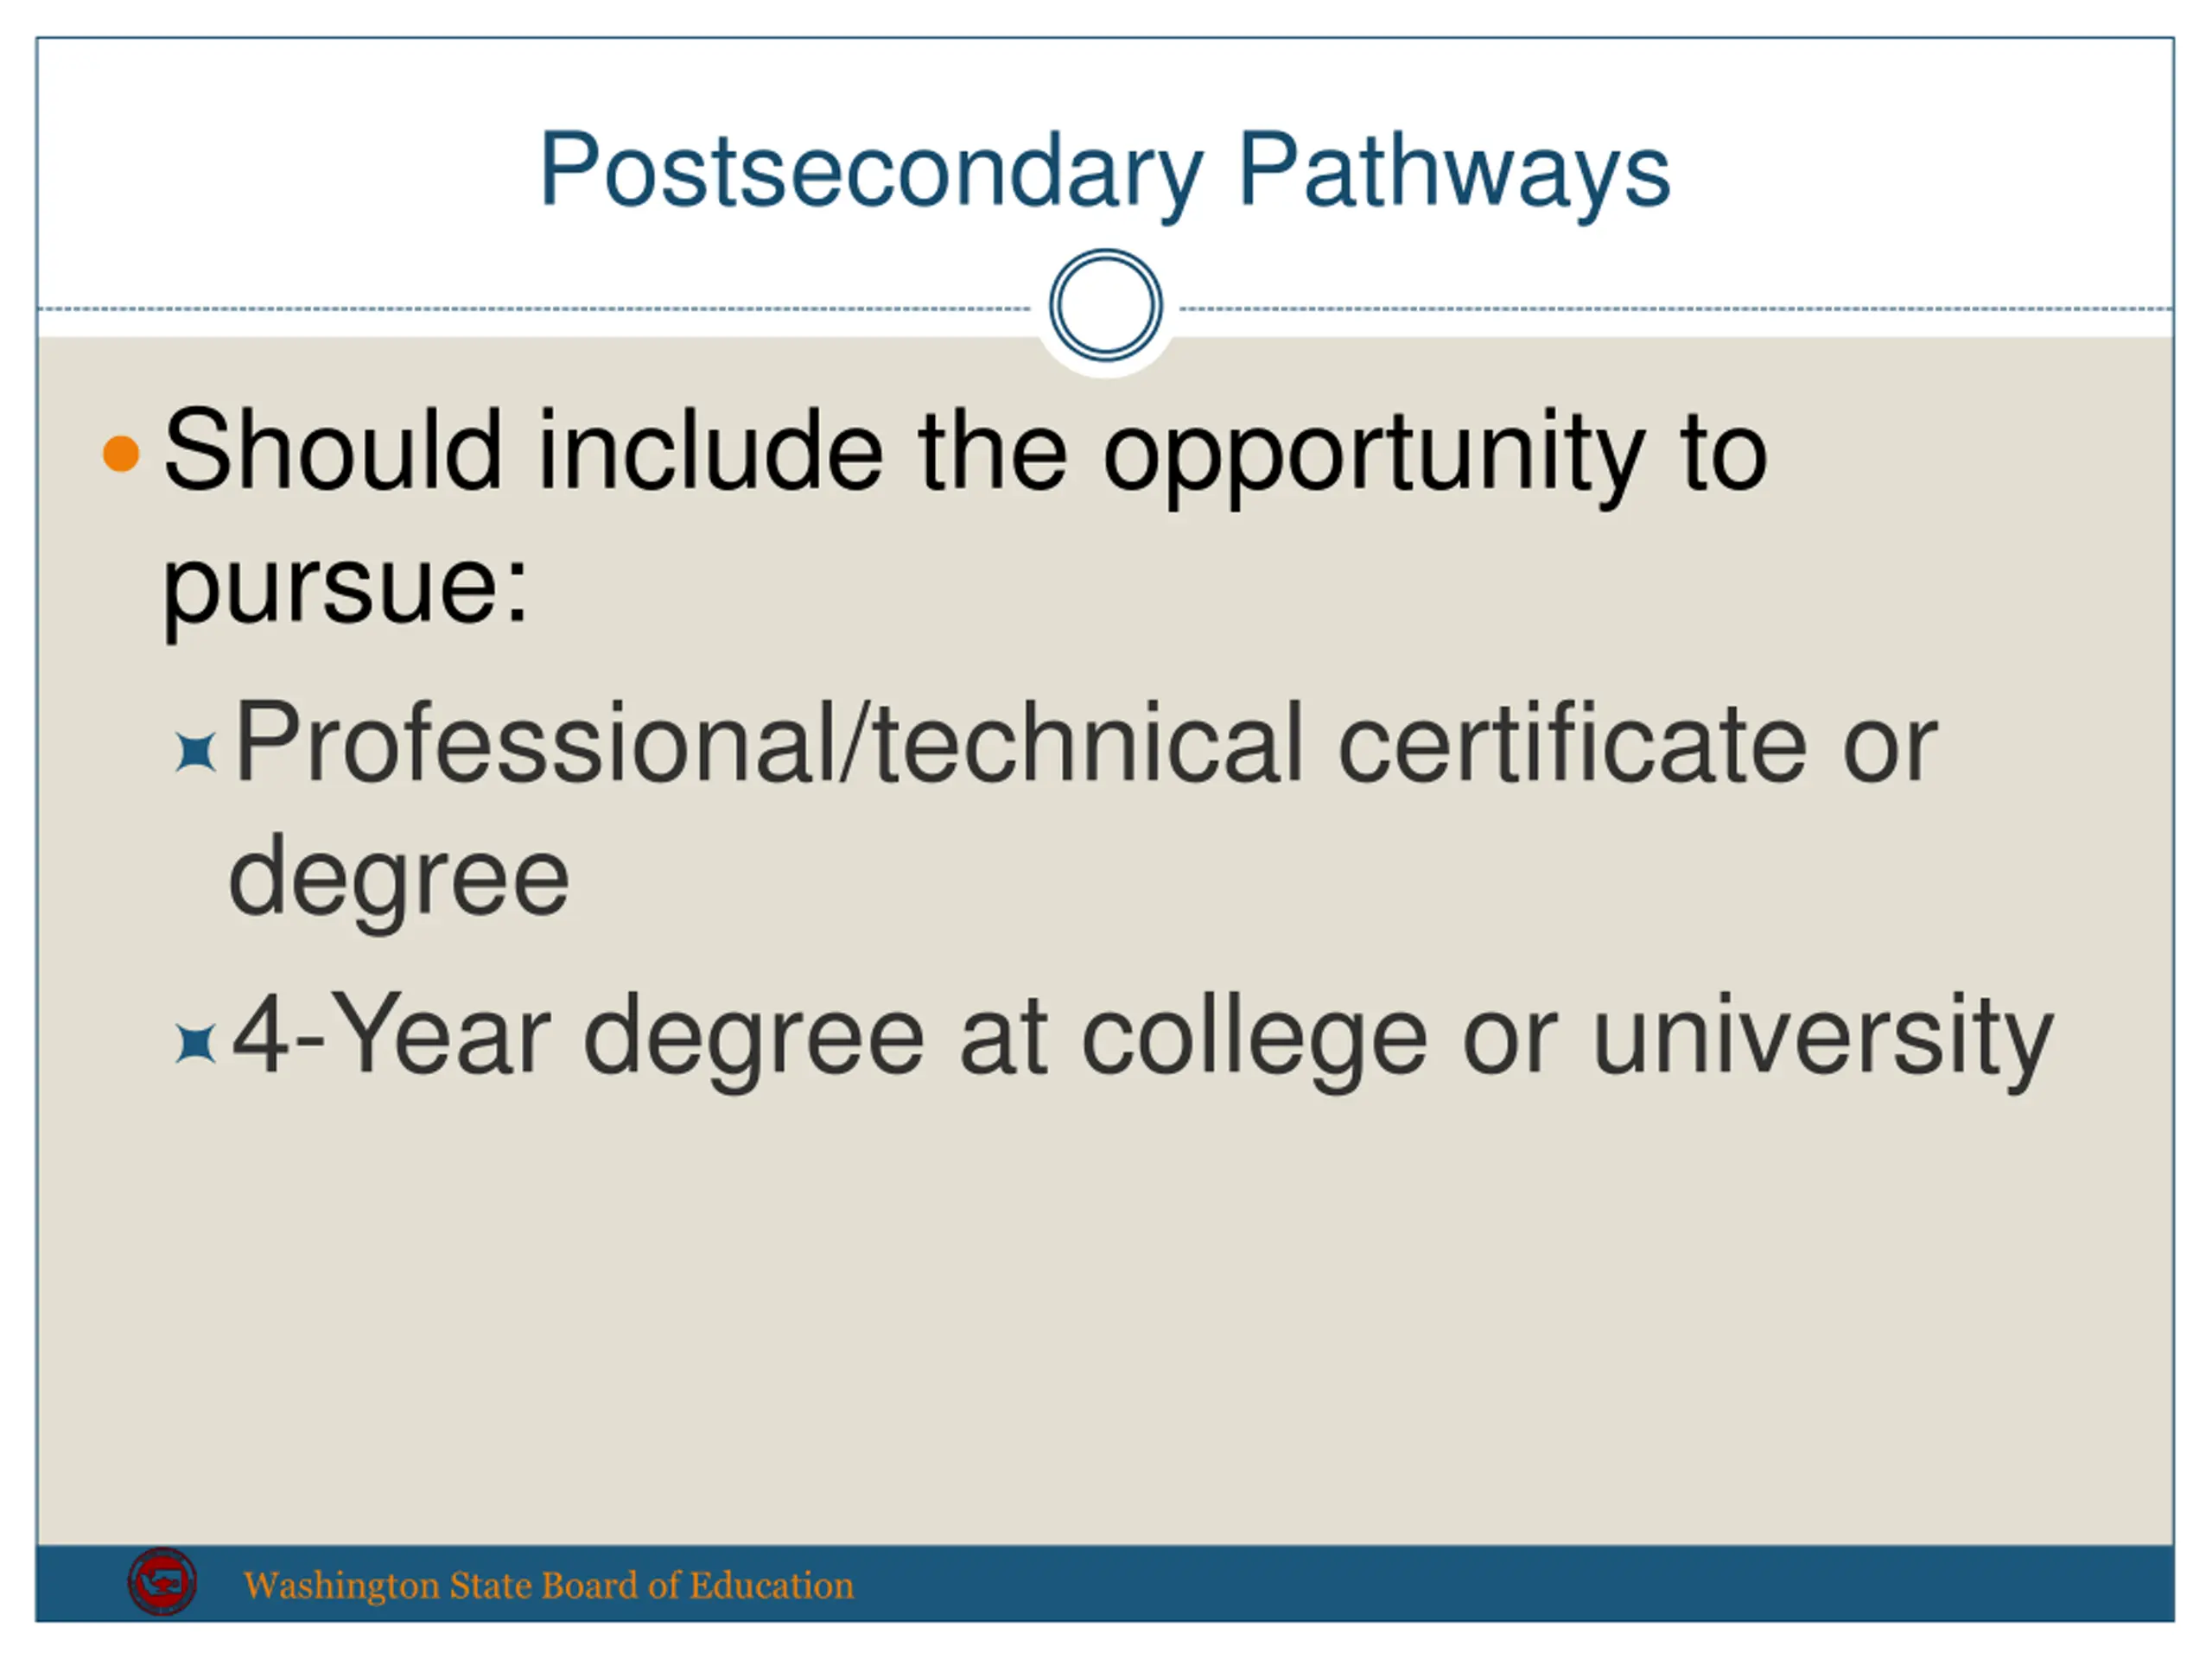
Task: Click the orange bullet before 'Should include'
Action: point(121,453)
